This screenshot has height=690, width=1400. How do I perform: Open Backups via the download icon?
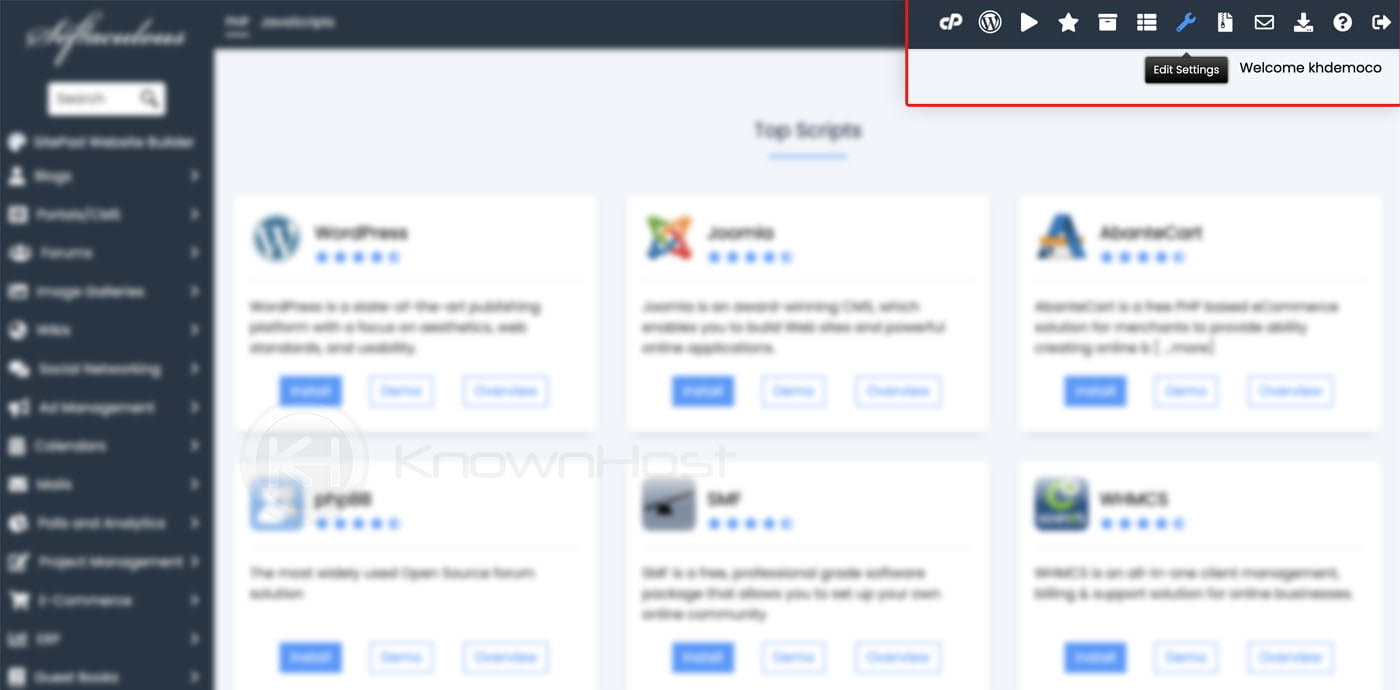[x=1303, y=21]
